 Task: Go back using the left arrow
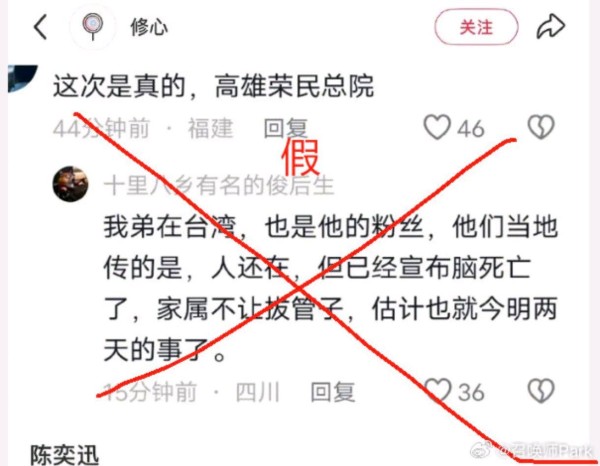point(41,27)
